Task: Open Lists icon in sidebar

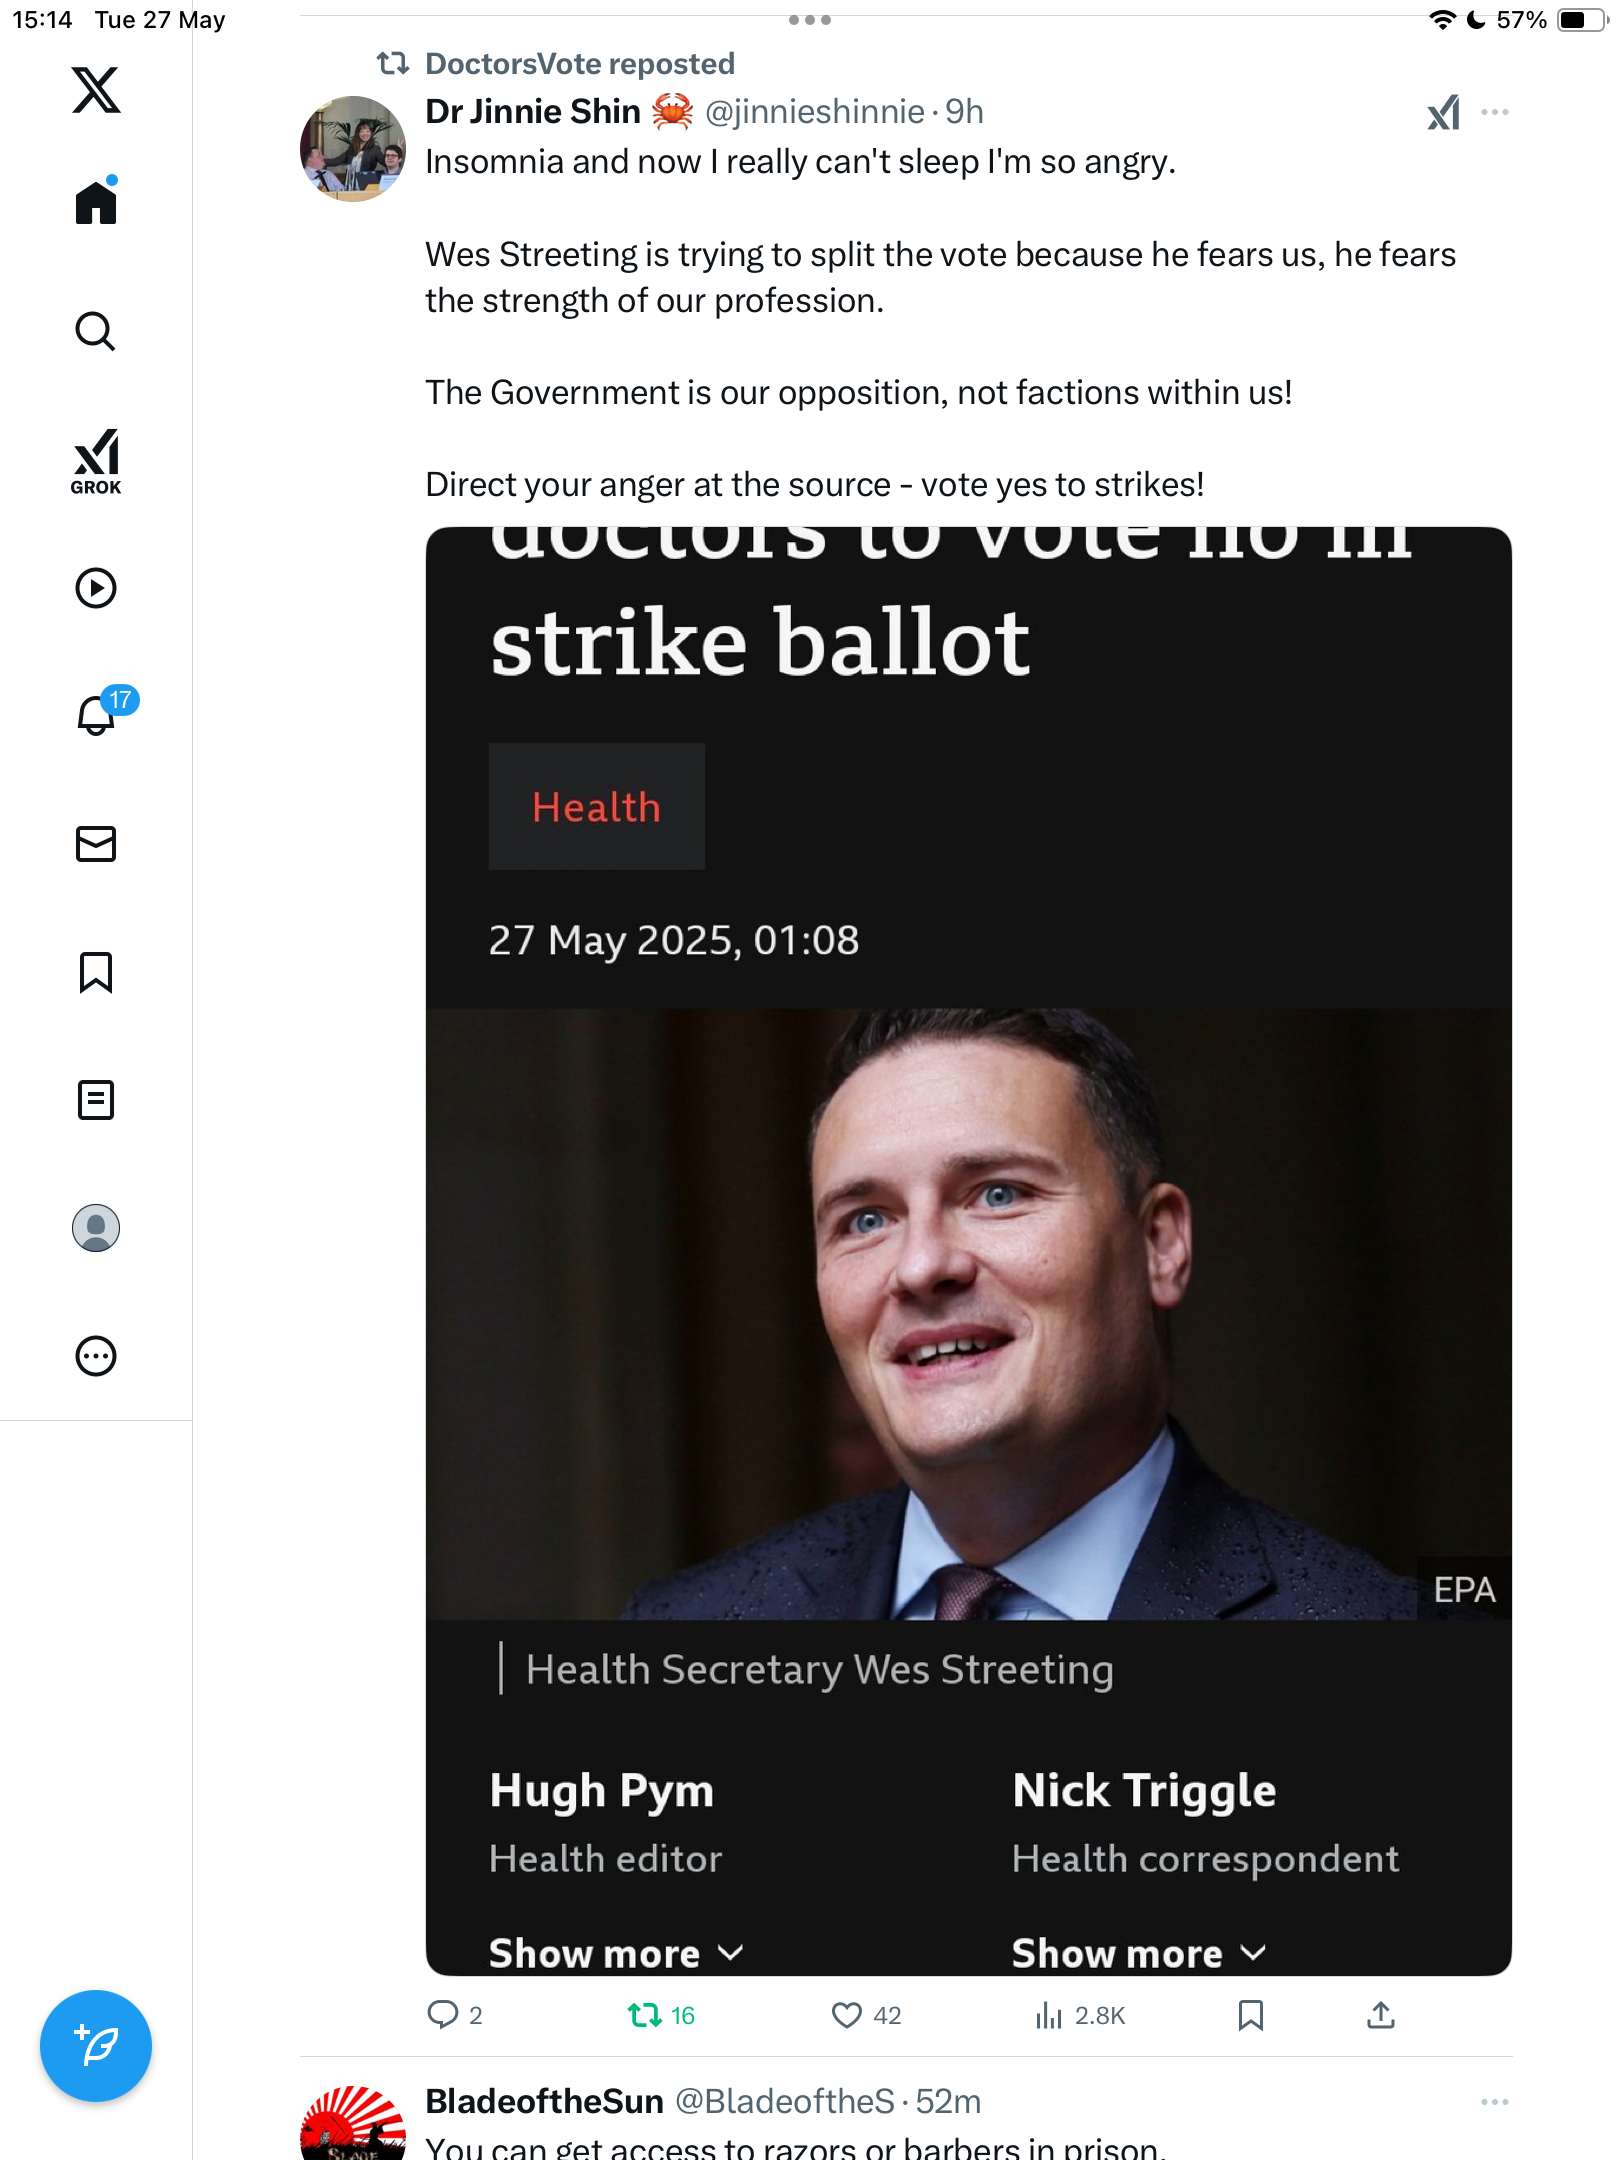Action: click(x=96, y=1100)
